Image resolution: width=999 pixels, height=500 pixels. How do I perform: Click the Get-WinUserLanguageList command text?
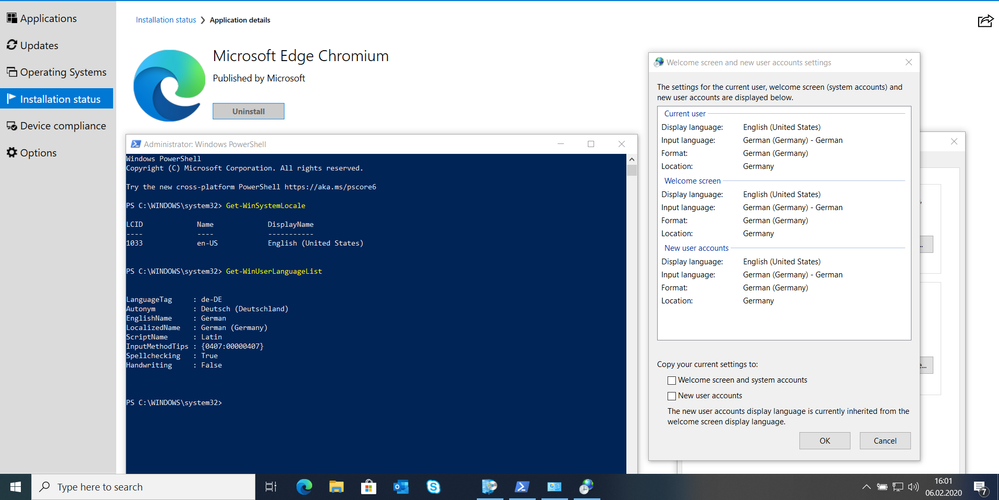[274, 271]
